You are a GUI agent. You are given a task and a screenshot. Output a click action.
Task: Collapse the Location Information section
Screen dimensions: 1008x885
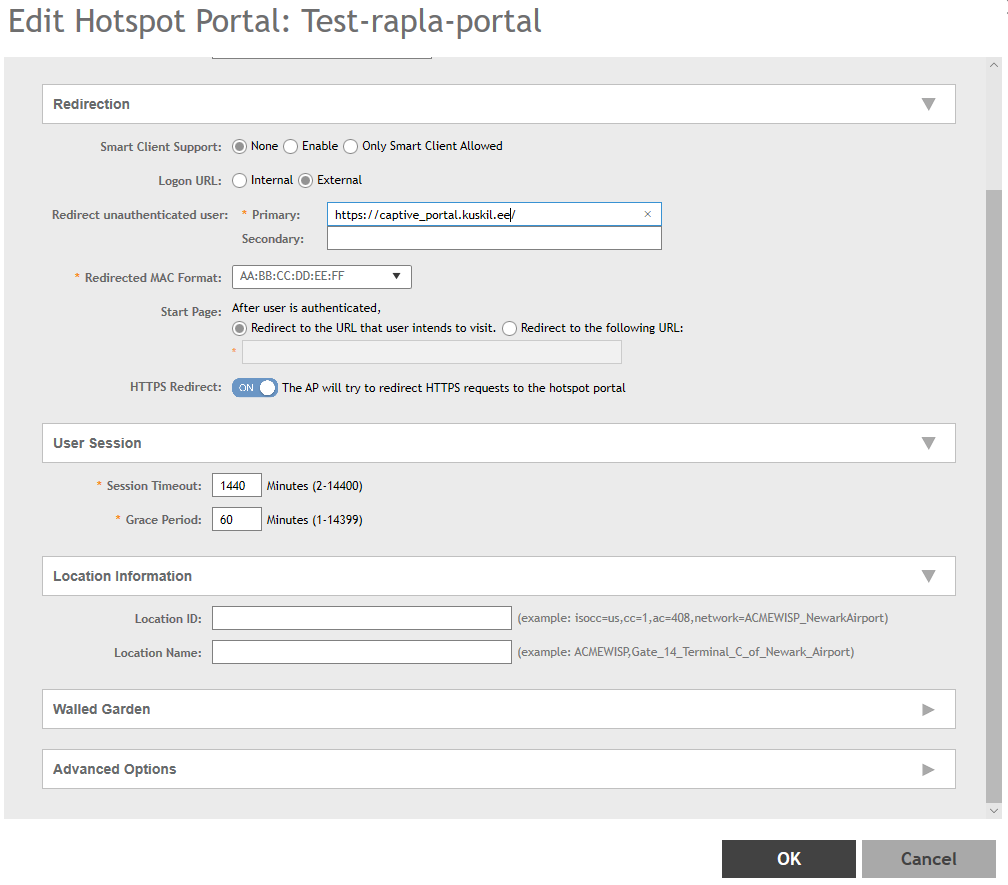click(927, 576)
